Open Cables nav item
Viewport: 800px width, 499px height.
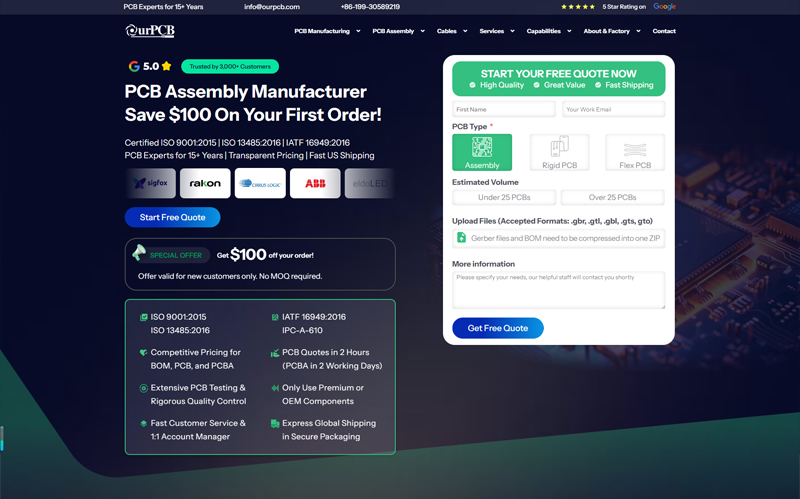click(446, 31)
